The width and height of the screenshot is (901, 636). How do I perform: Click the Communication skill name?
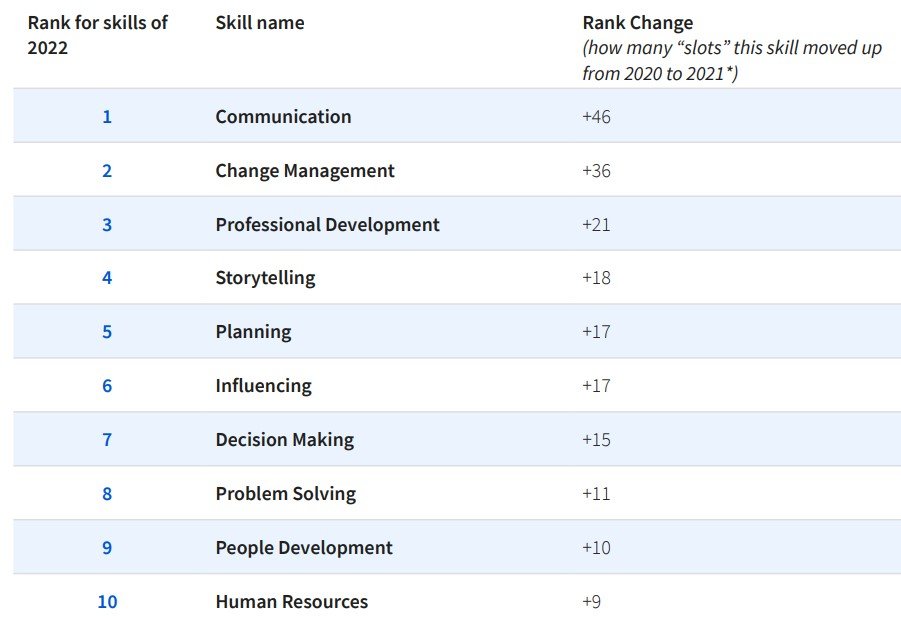click(283, 117)
